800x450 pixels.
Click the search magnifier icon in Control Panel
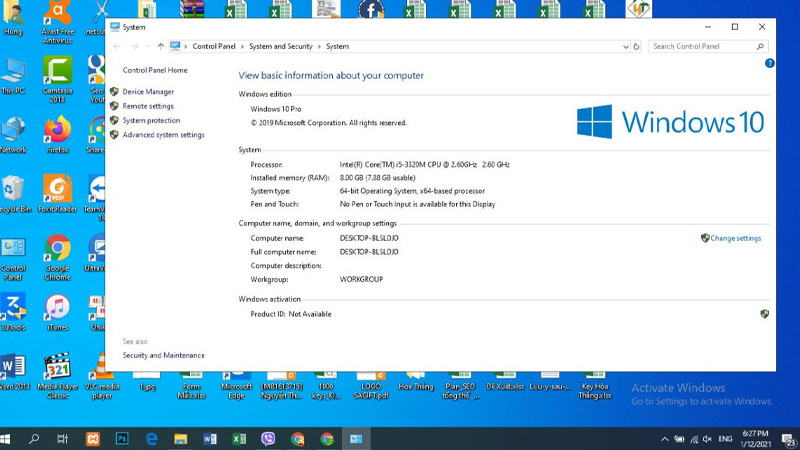click(x=760, y=46)
